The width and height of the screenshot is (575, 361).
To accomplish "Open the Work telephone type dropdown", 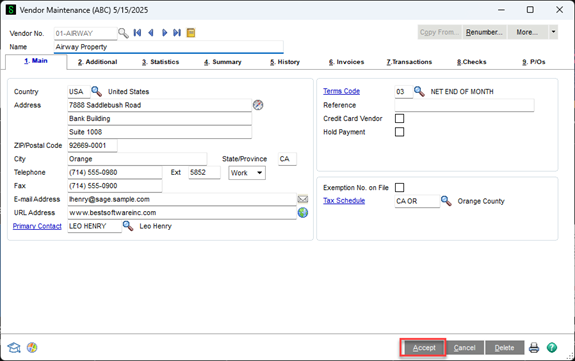I will [x=247, y=173].
